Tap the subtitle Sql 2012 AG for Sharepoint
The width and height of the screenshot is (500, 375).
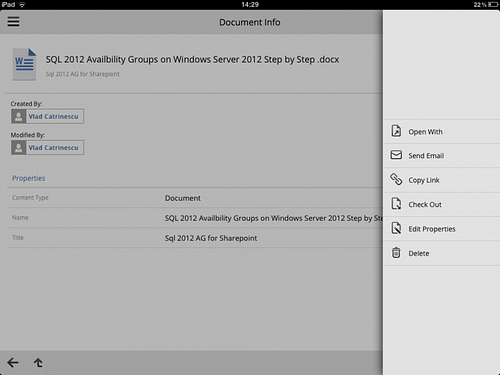click(83, 74)
